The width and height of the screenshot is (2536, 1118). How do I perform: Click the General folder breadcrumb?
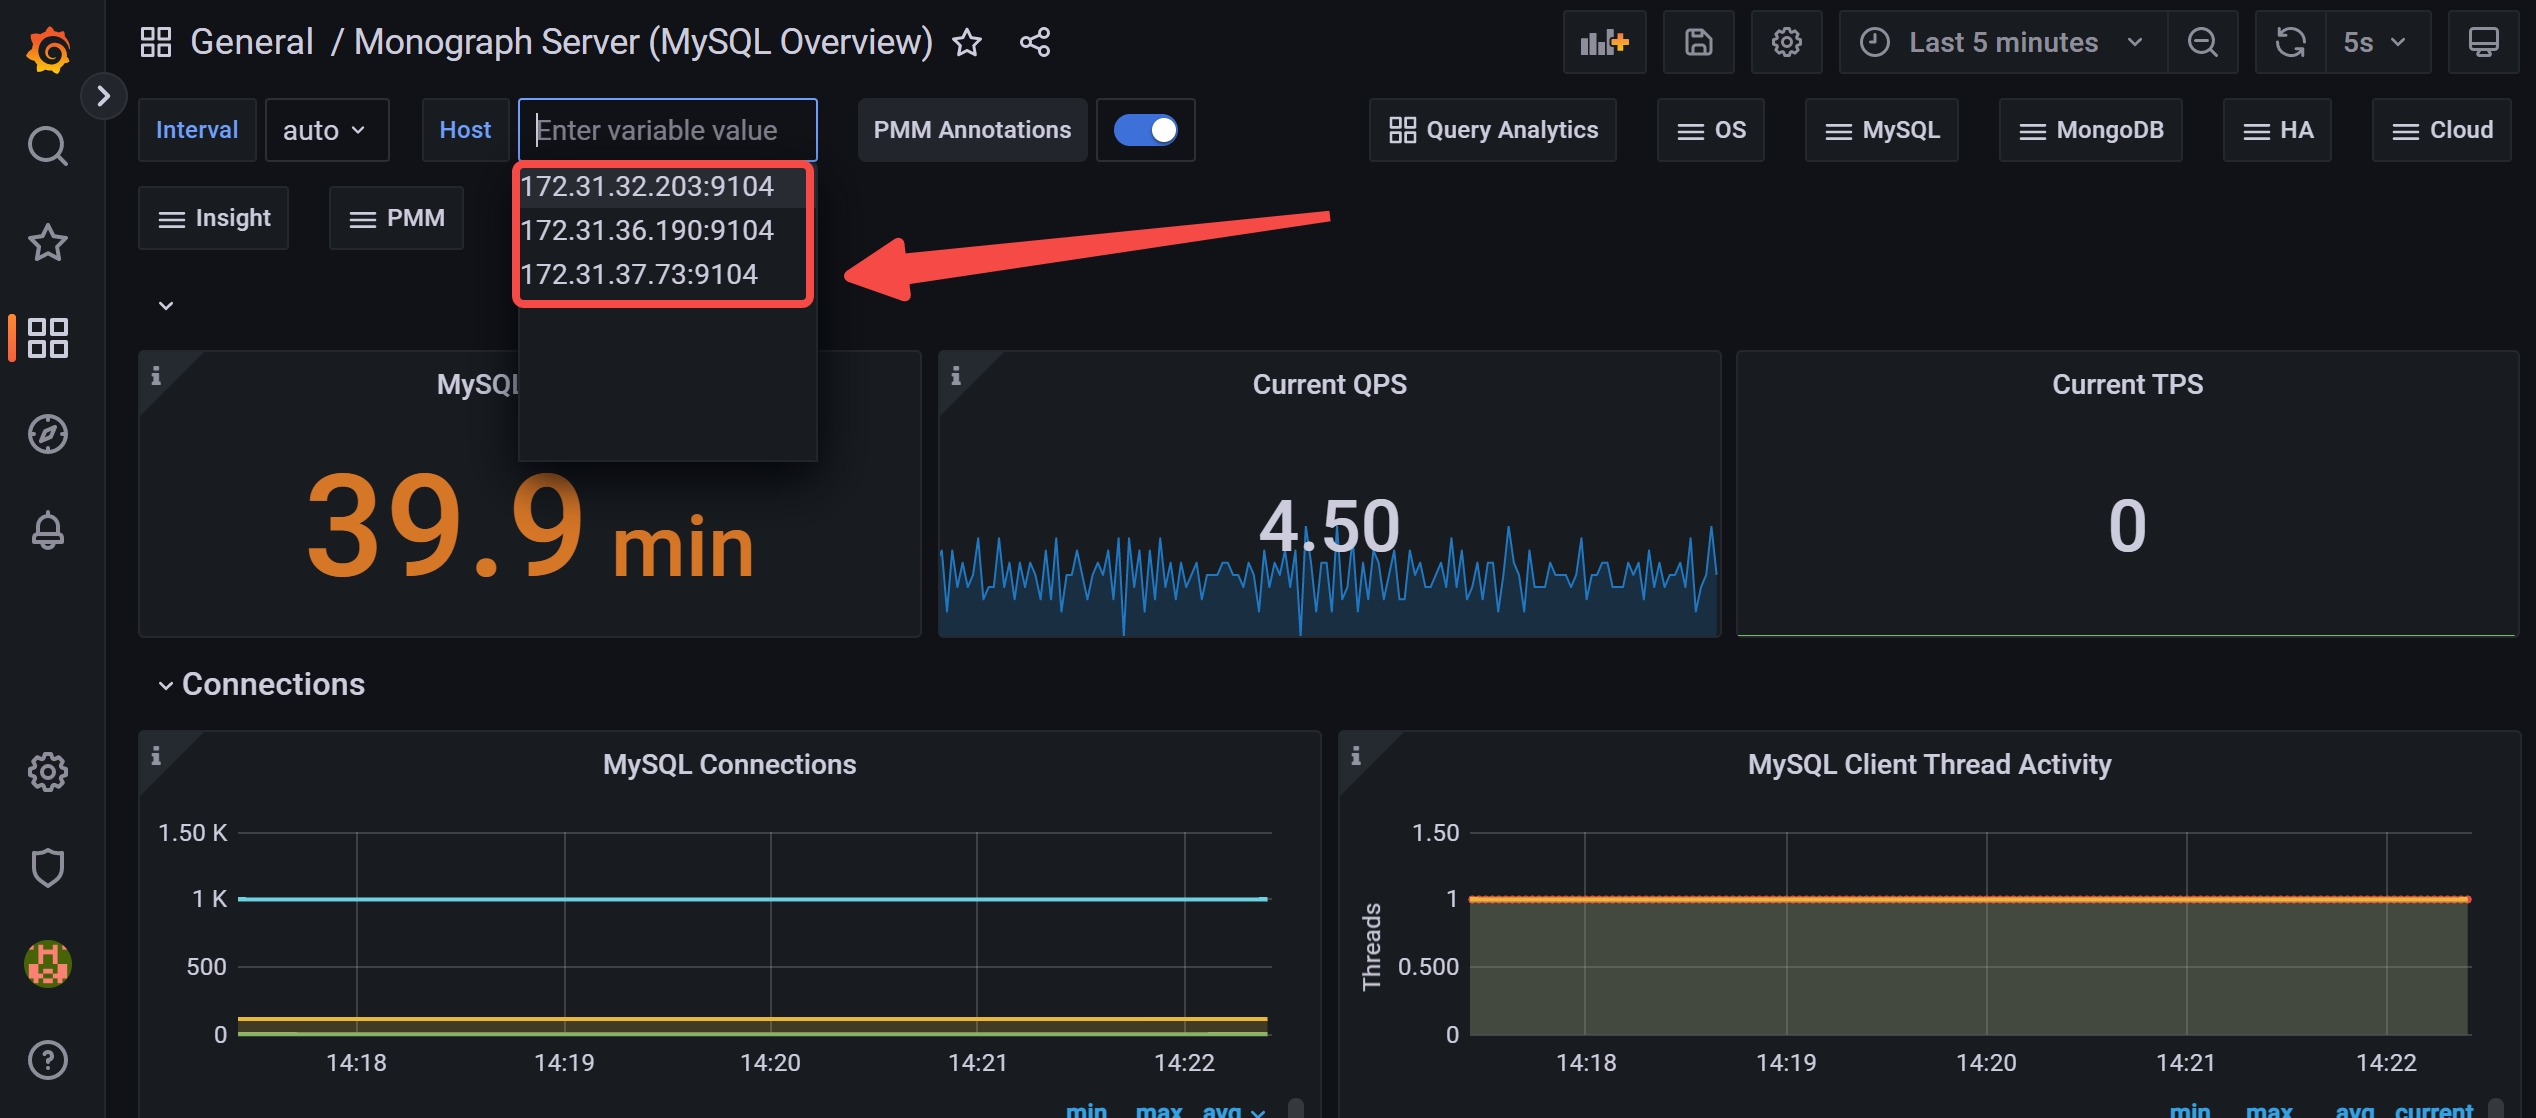[x=252, y=42]
